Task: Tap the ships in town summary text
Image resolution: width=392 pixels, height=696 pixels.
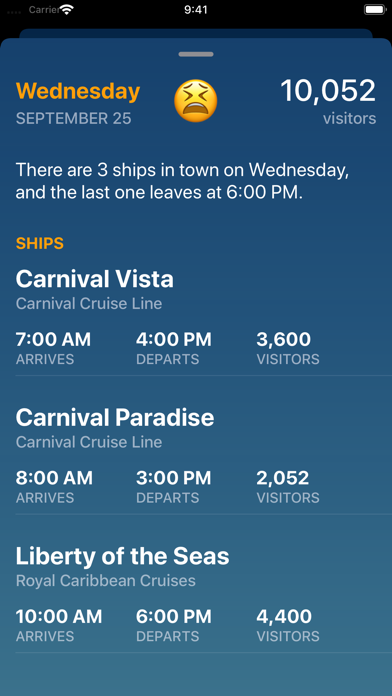Action: [182, 182]
